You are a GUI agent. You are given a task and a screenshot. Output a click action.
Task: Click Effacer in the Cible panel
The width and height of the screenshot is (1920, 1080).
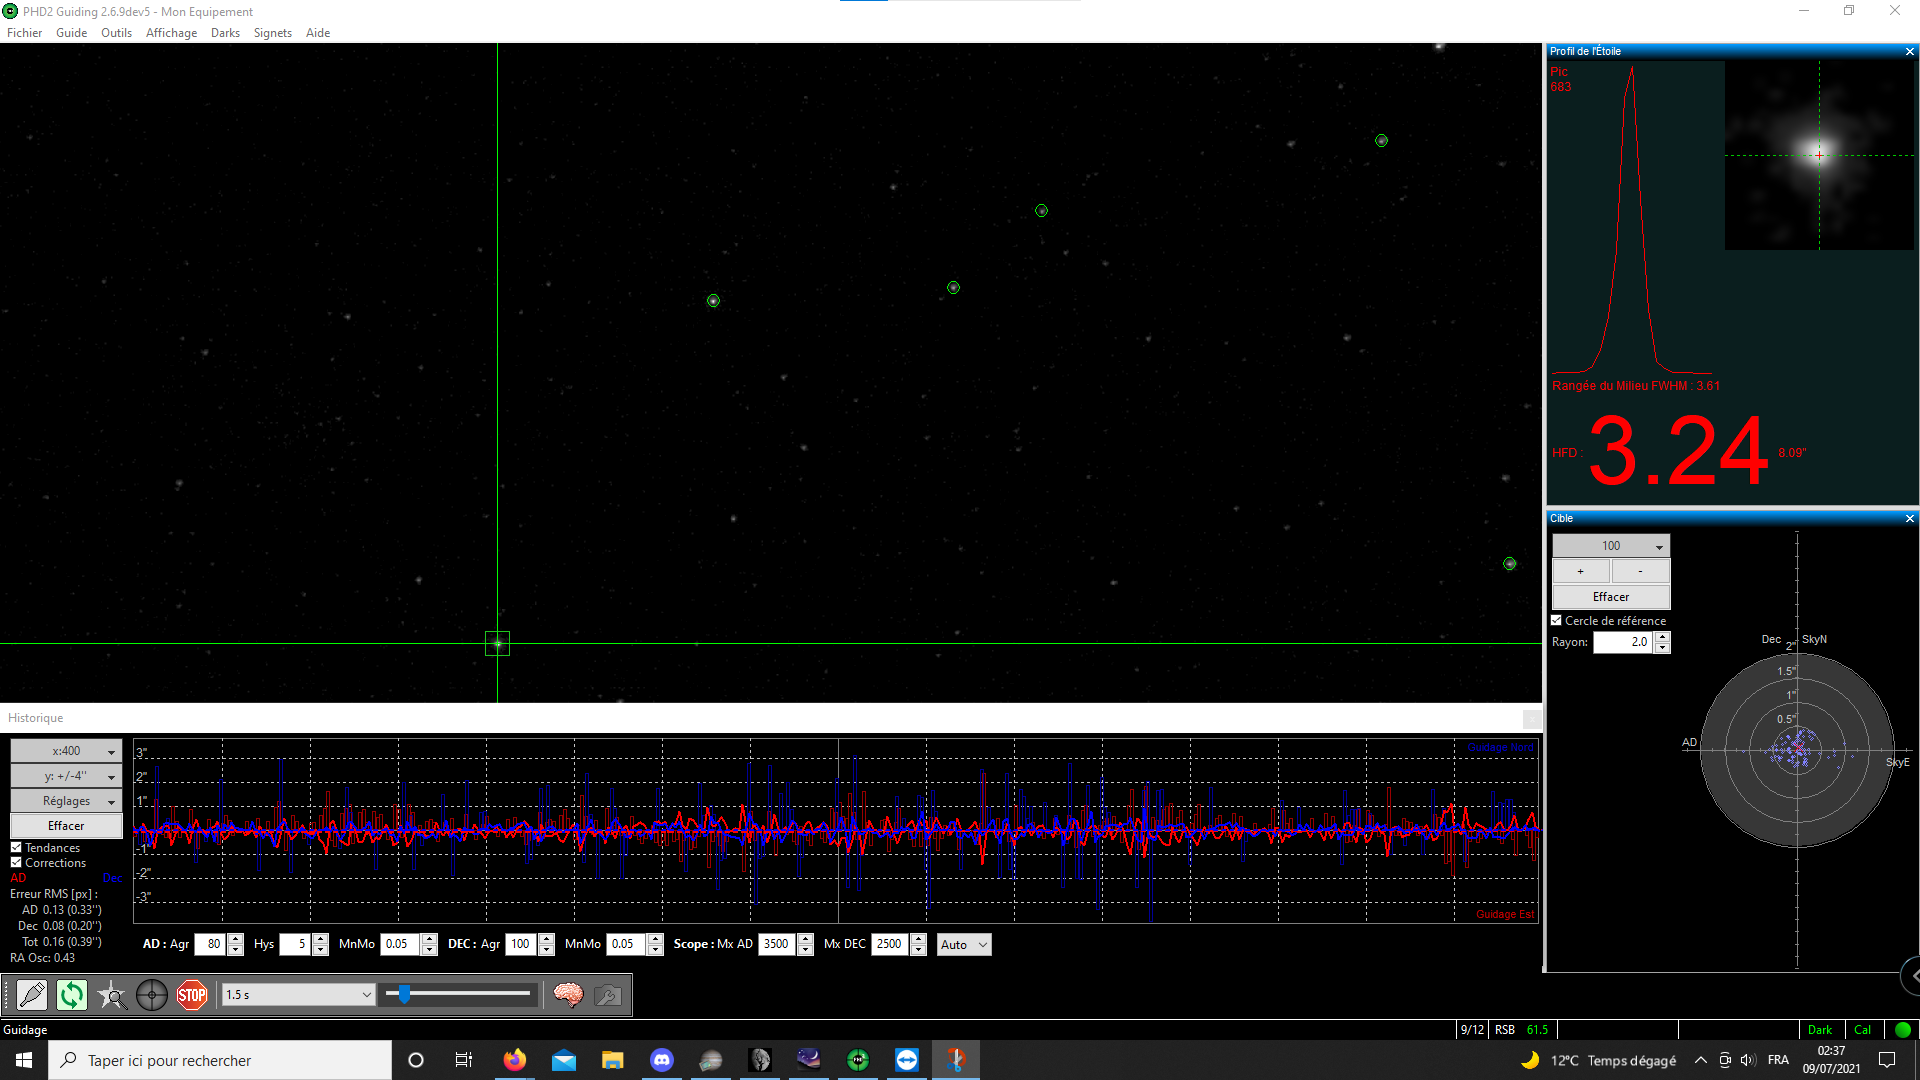(x=1611, y=597)
